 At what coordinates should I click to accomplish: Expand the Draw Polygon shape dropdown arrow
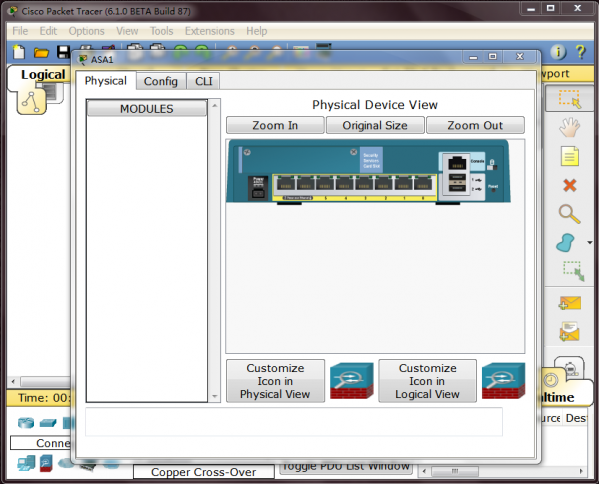point(589,243)
